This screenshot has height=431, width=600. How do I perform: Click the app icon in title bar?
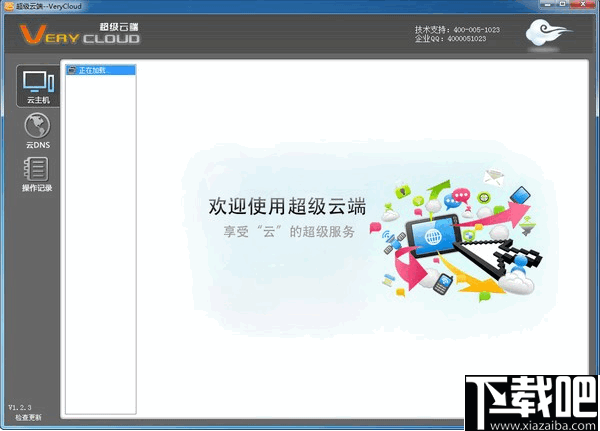pyautogui.click(x=8, y=6)
